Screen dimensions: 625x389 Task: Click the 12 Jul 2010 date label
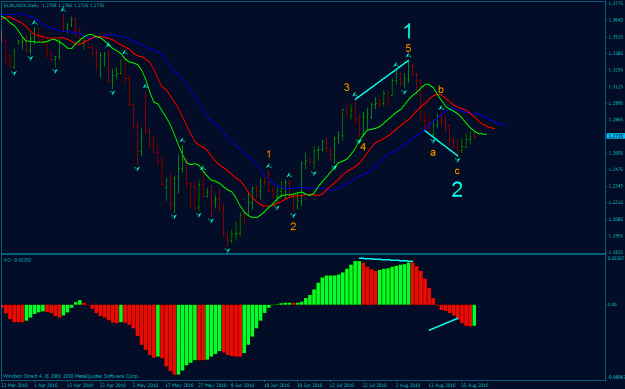(x=342, y=385)
